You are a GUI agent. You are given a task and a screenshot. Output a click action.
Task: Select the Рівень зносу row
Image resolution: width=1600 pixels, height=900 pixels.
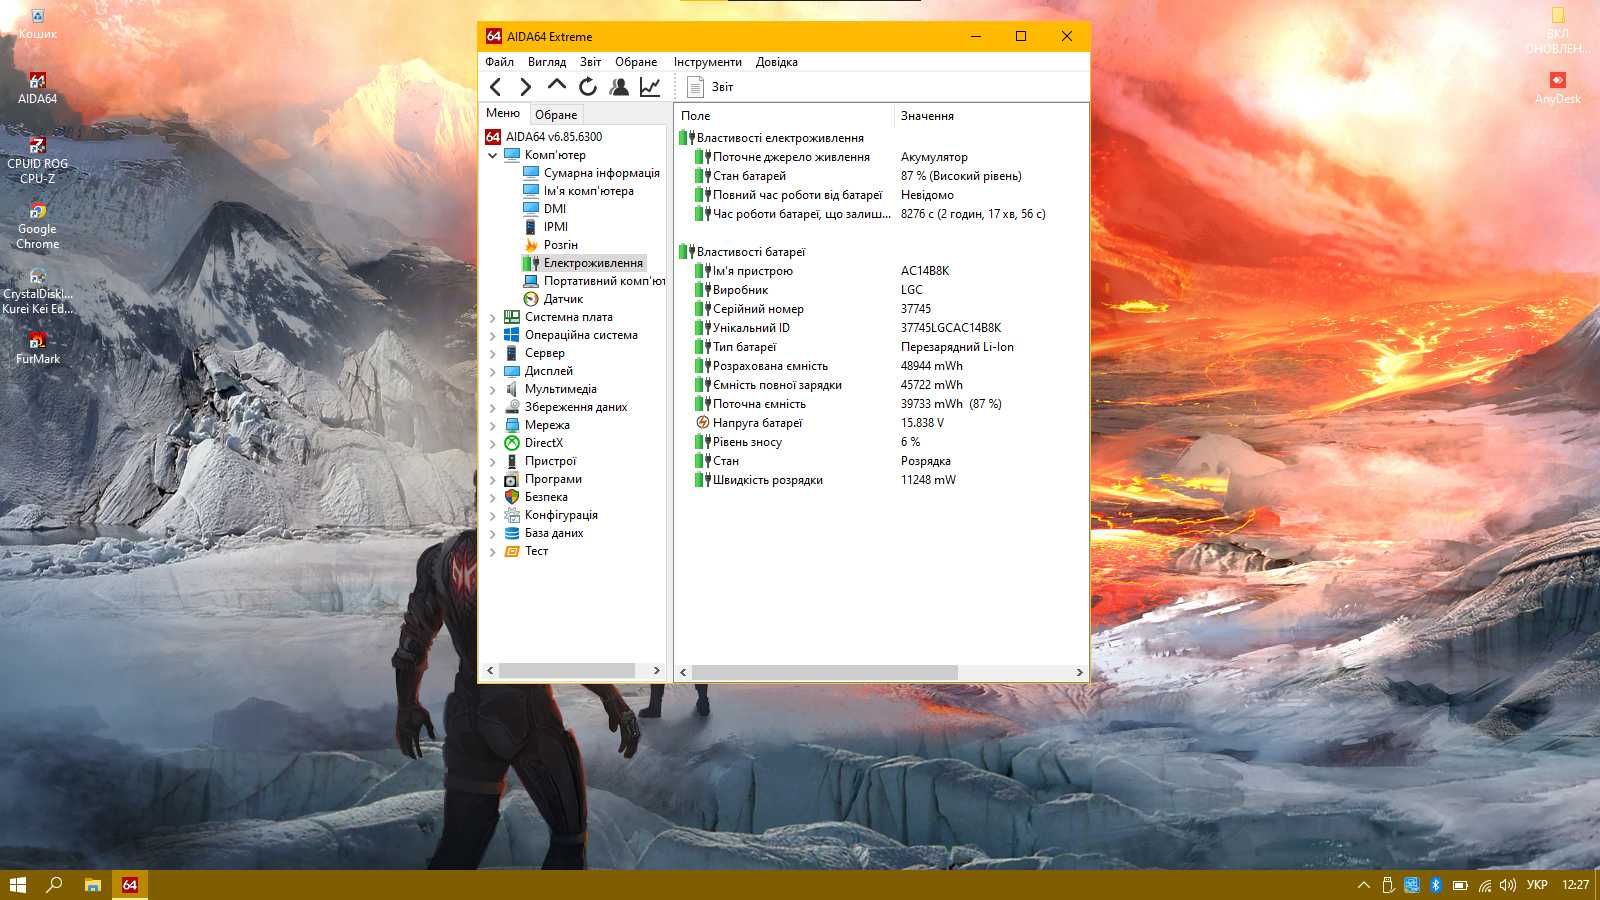[x=882, y=442]
